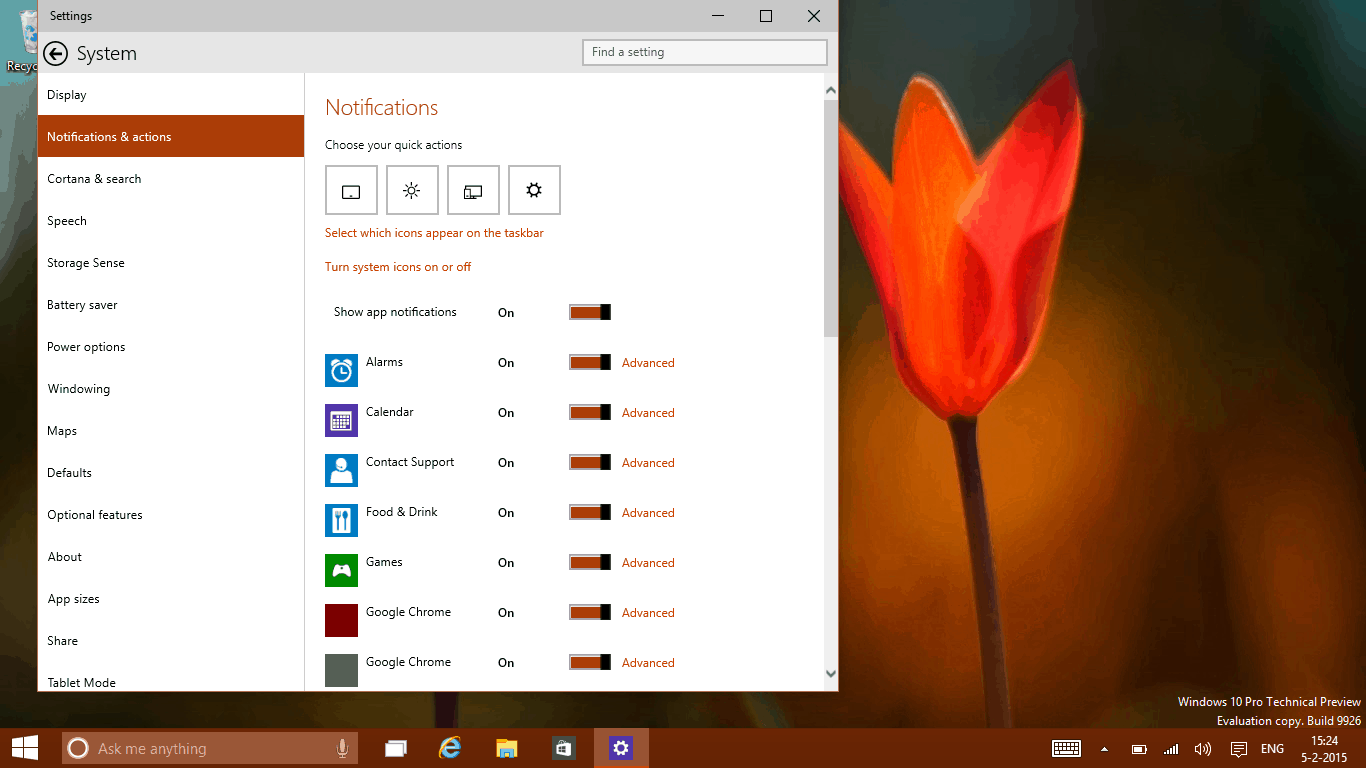Open Turn system icons on or off

398,267
